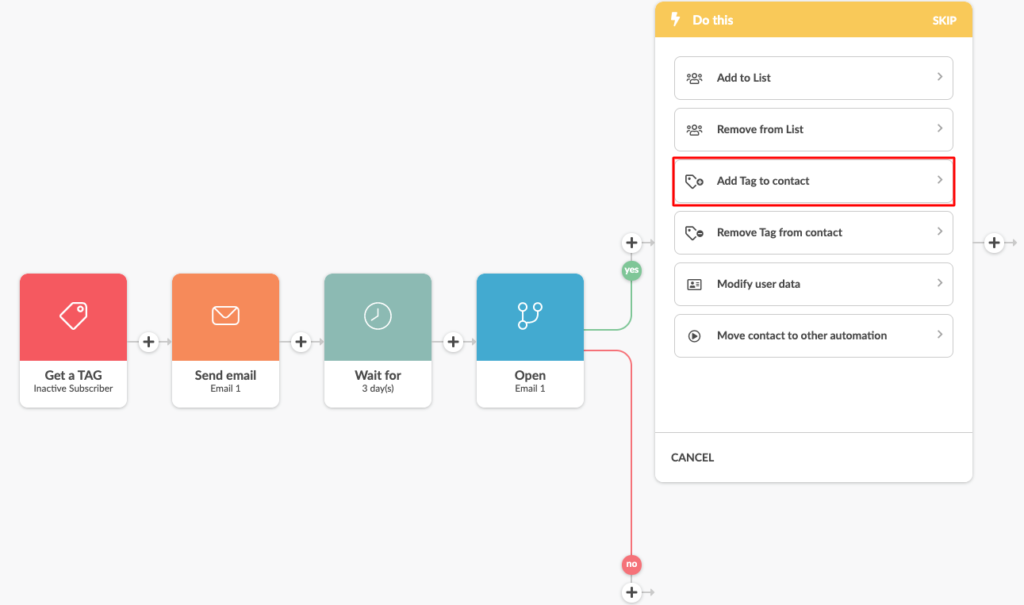Click CANCEL at the panel bottom

coord(692,457)
